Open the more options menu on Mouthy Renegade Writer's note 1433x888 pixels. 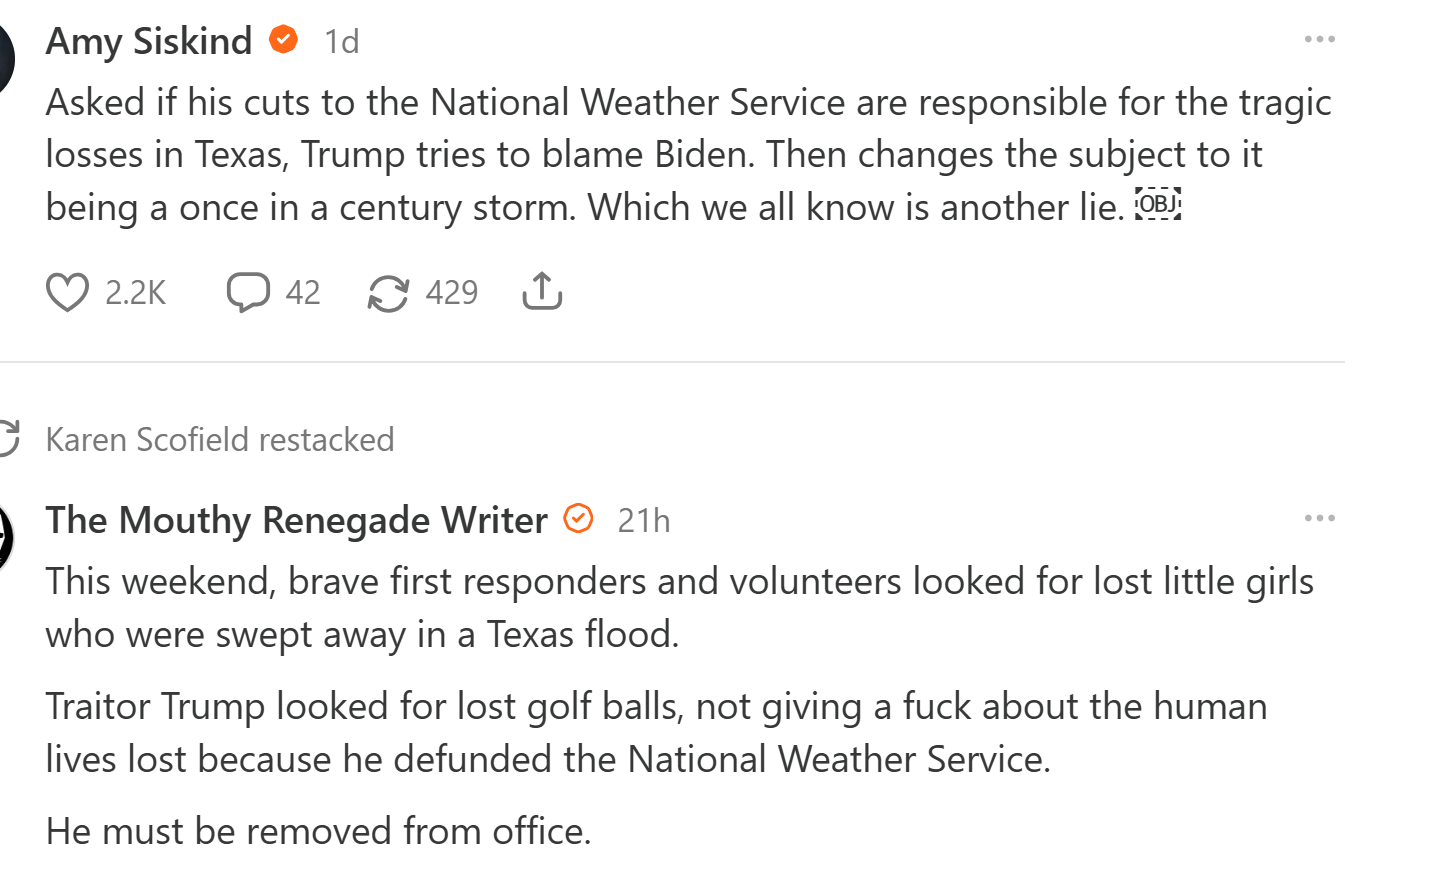click(x=1319, y=519)
